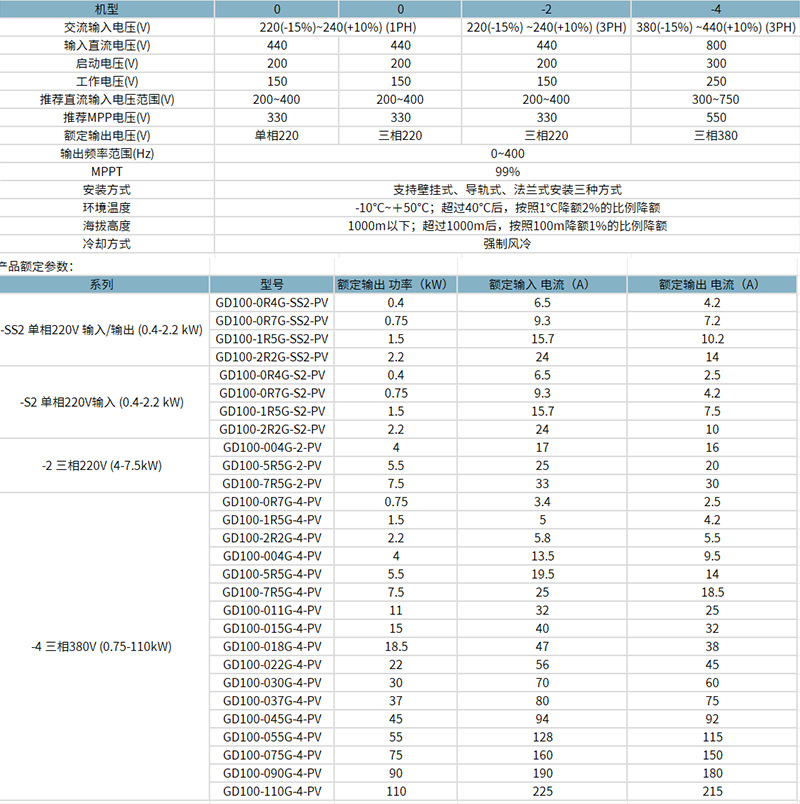Image resolution: width=800 pixels, height=804 pixels.
Task: Click model GD100-7R5G-2-PV
Action: click(272, 484)
